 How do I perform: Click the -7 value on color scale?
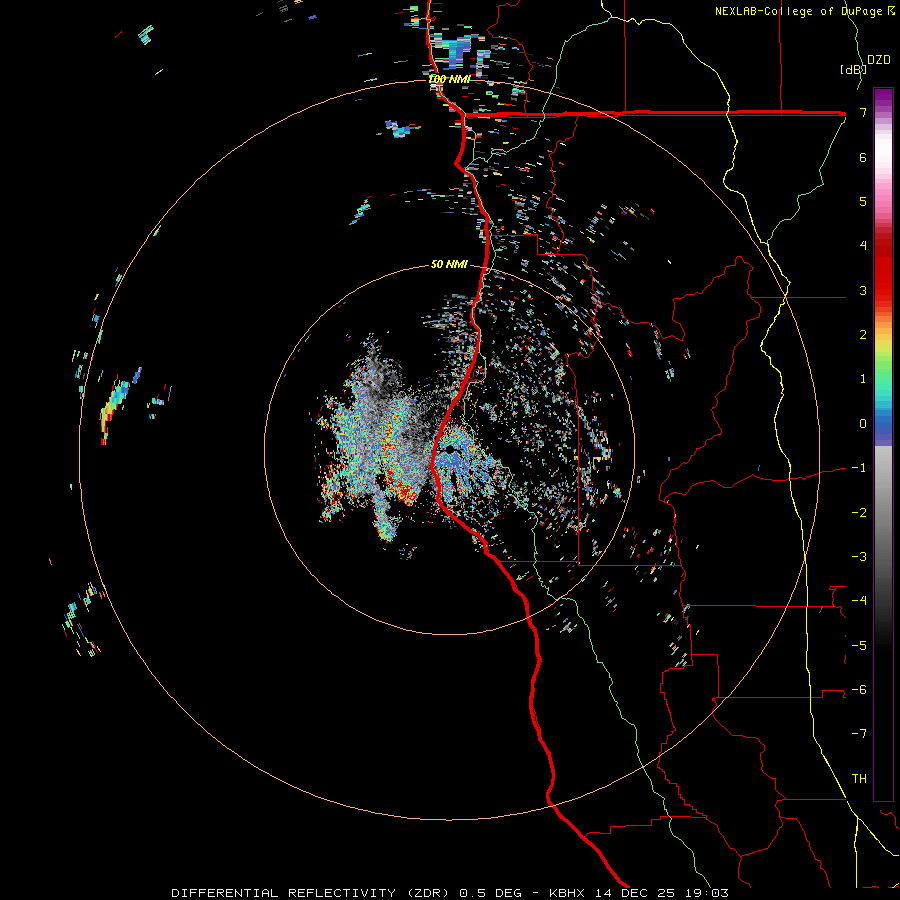click(x=859, y=734)
